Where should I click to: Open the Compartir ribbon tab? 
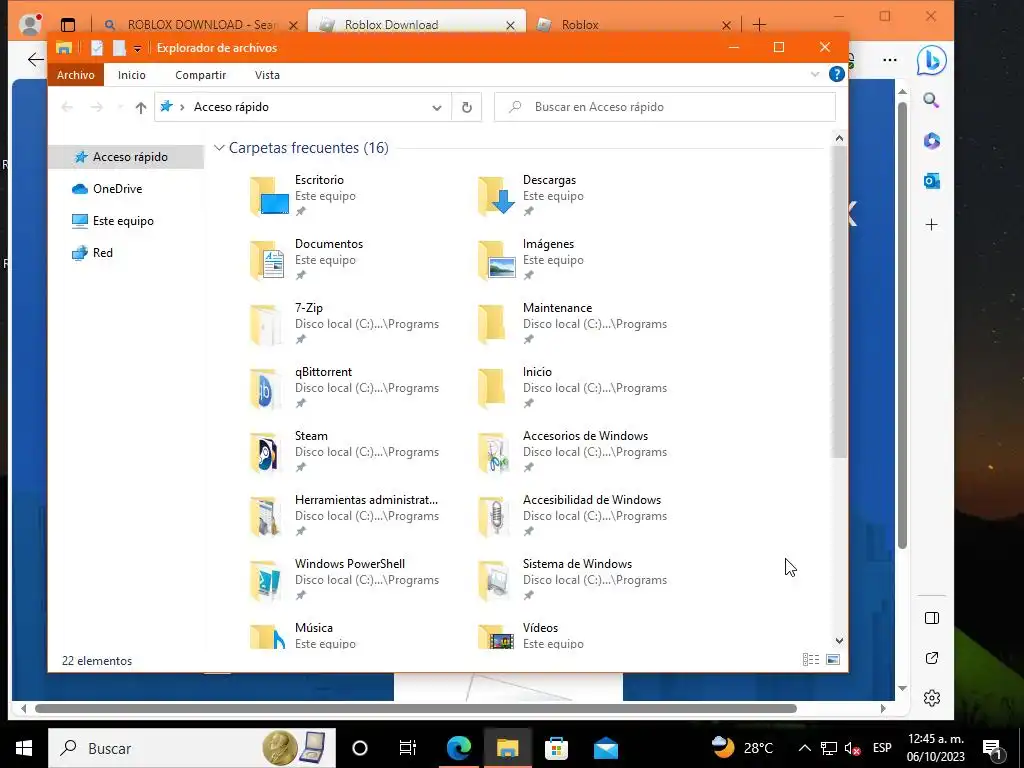click(200, 75)
